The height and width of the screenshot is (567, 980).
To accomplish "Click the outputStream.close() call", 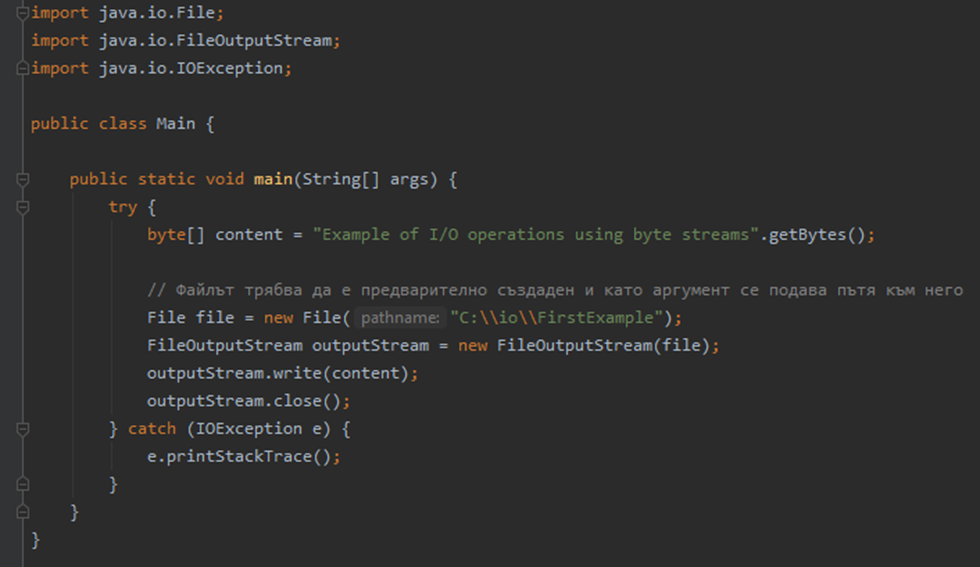I will click(244, 401).
